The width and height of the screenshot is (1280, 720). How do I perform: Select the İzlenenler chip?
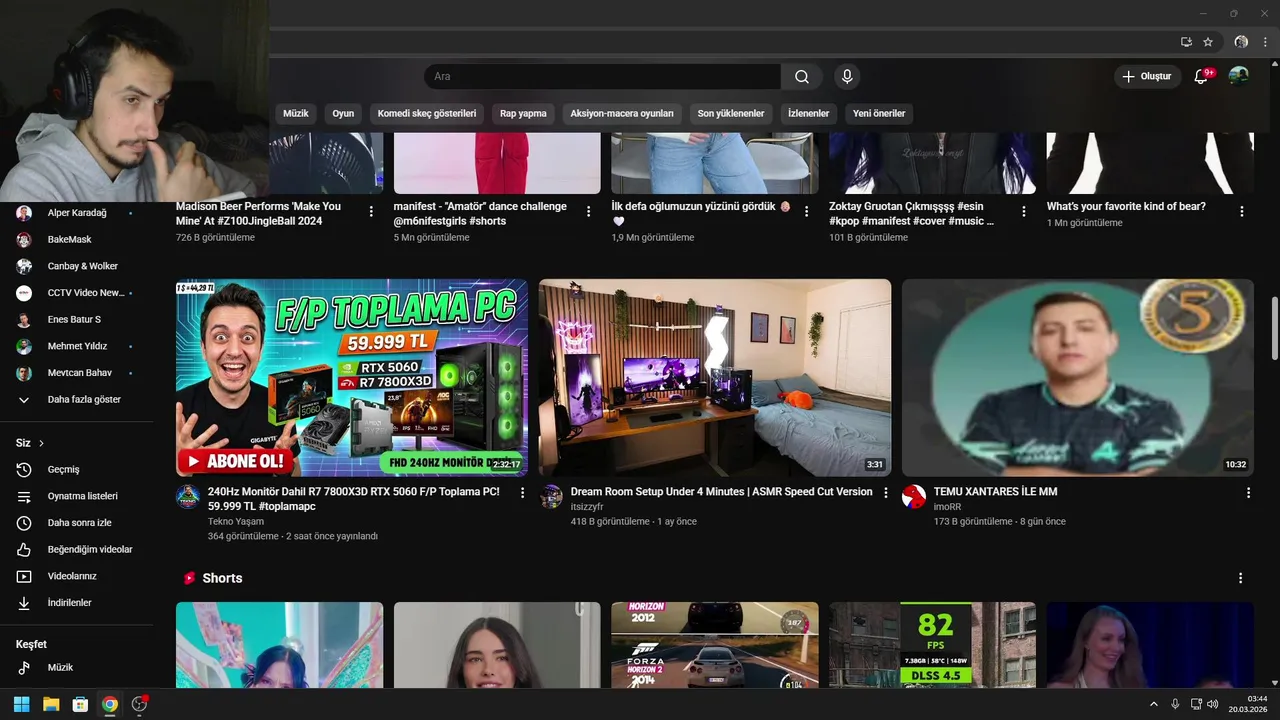[x=808, y=114]
